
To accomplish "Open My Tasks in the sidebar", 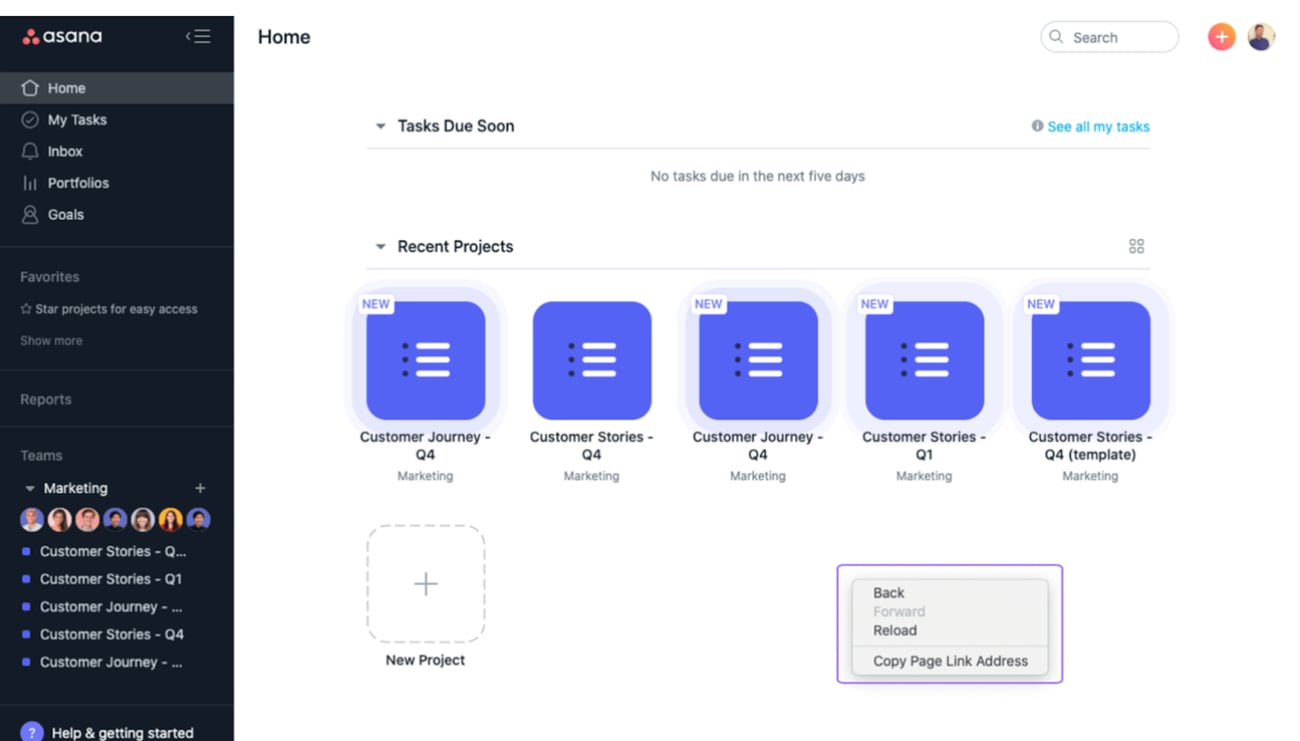I will click(77, 119).
